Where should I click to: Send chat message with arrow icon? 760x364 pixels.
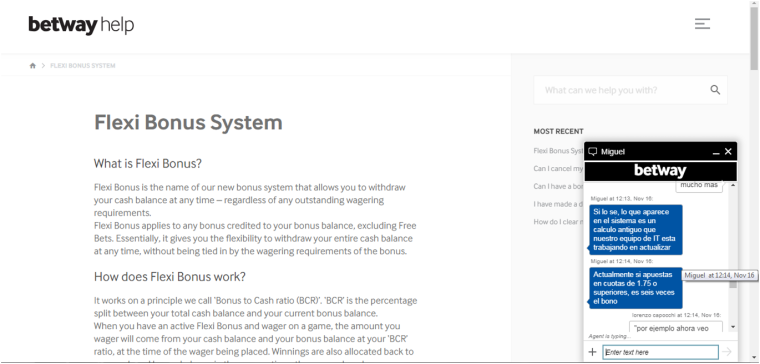[727, 352]
